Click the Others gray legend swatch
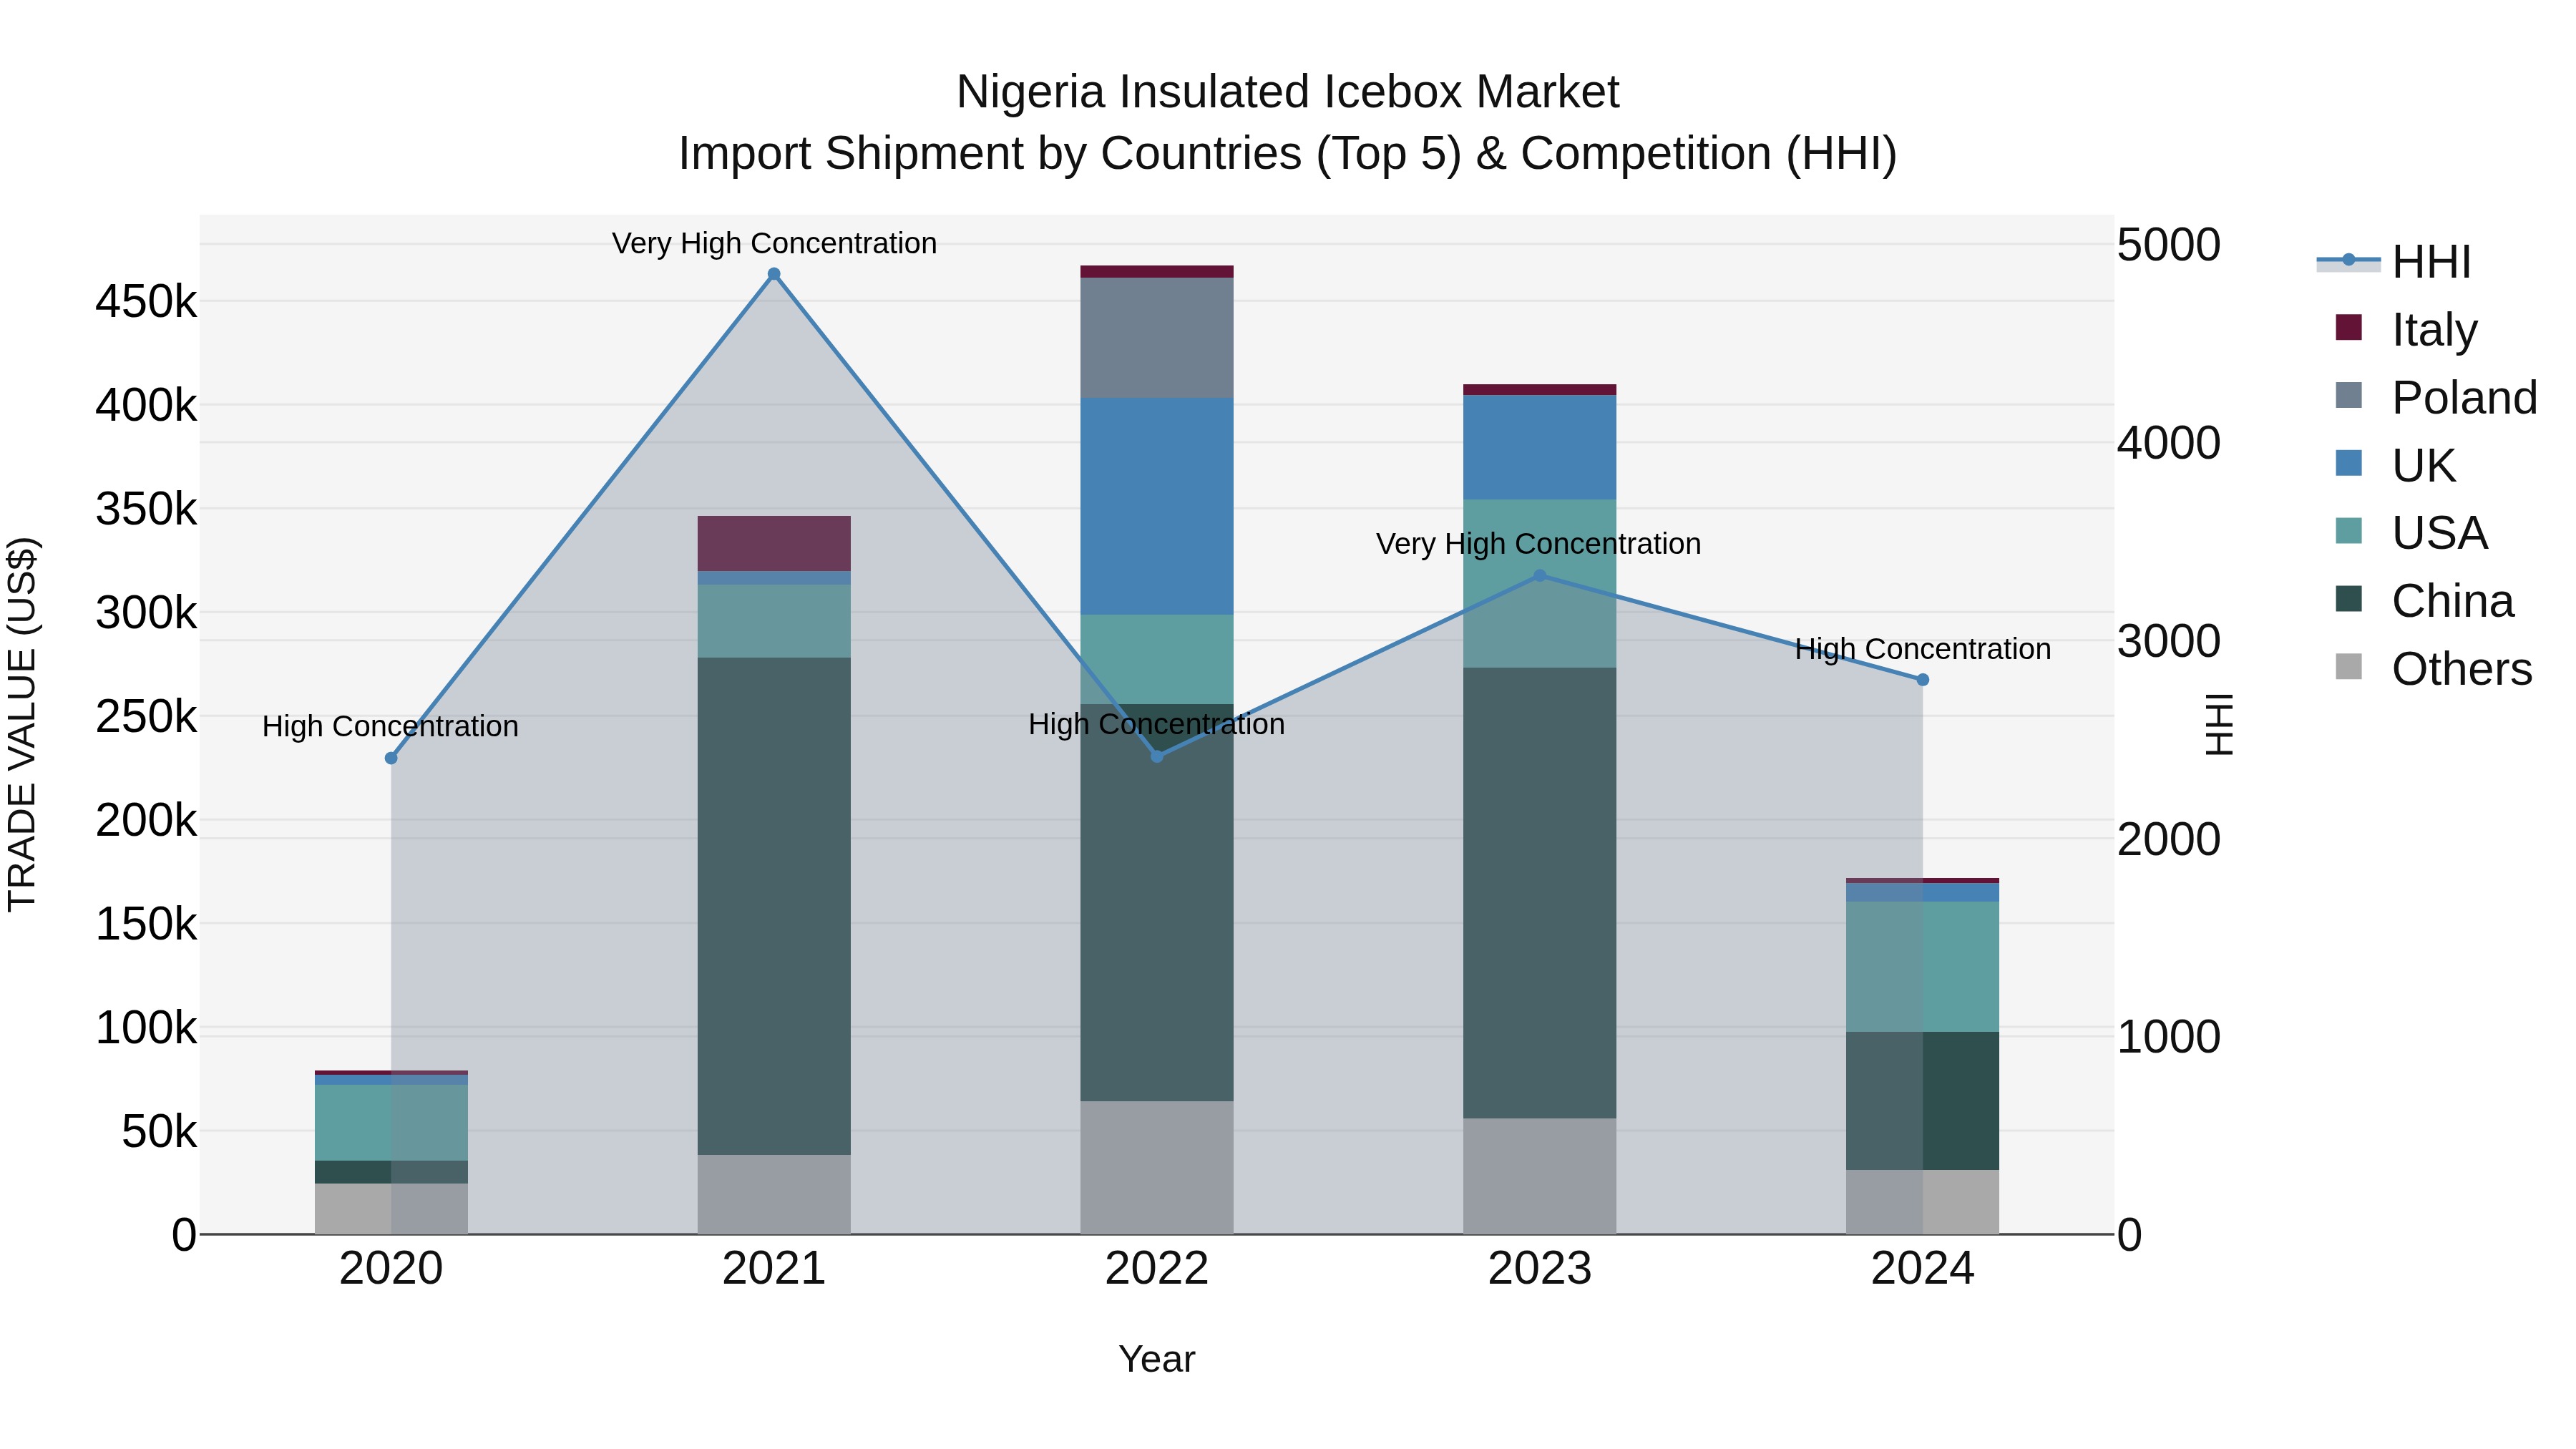The width and height of the screenshot is (2576, 1449). [x=2349, y=666]
